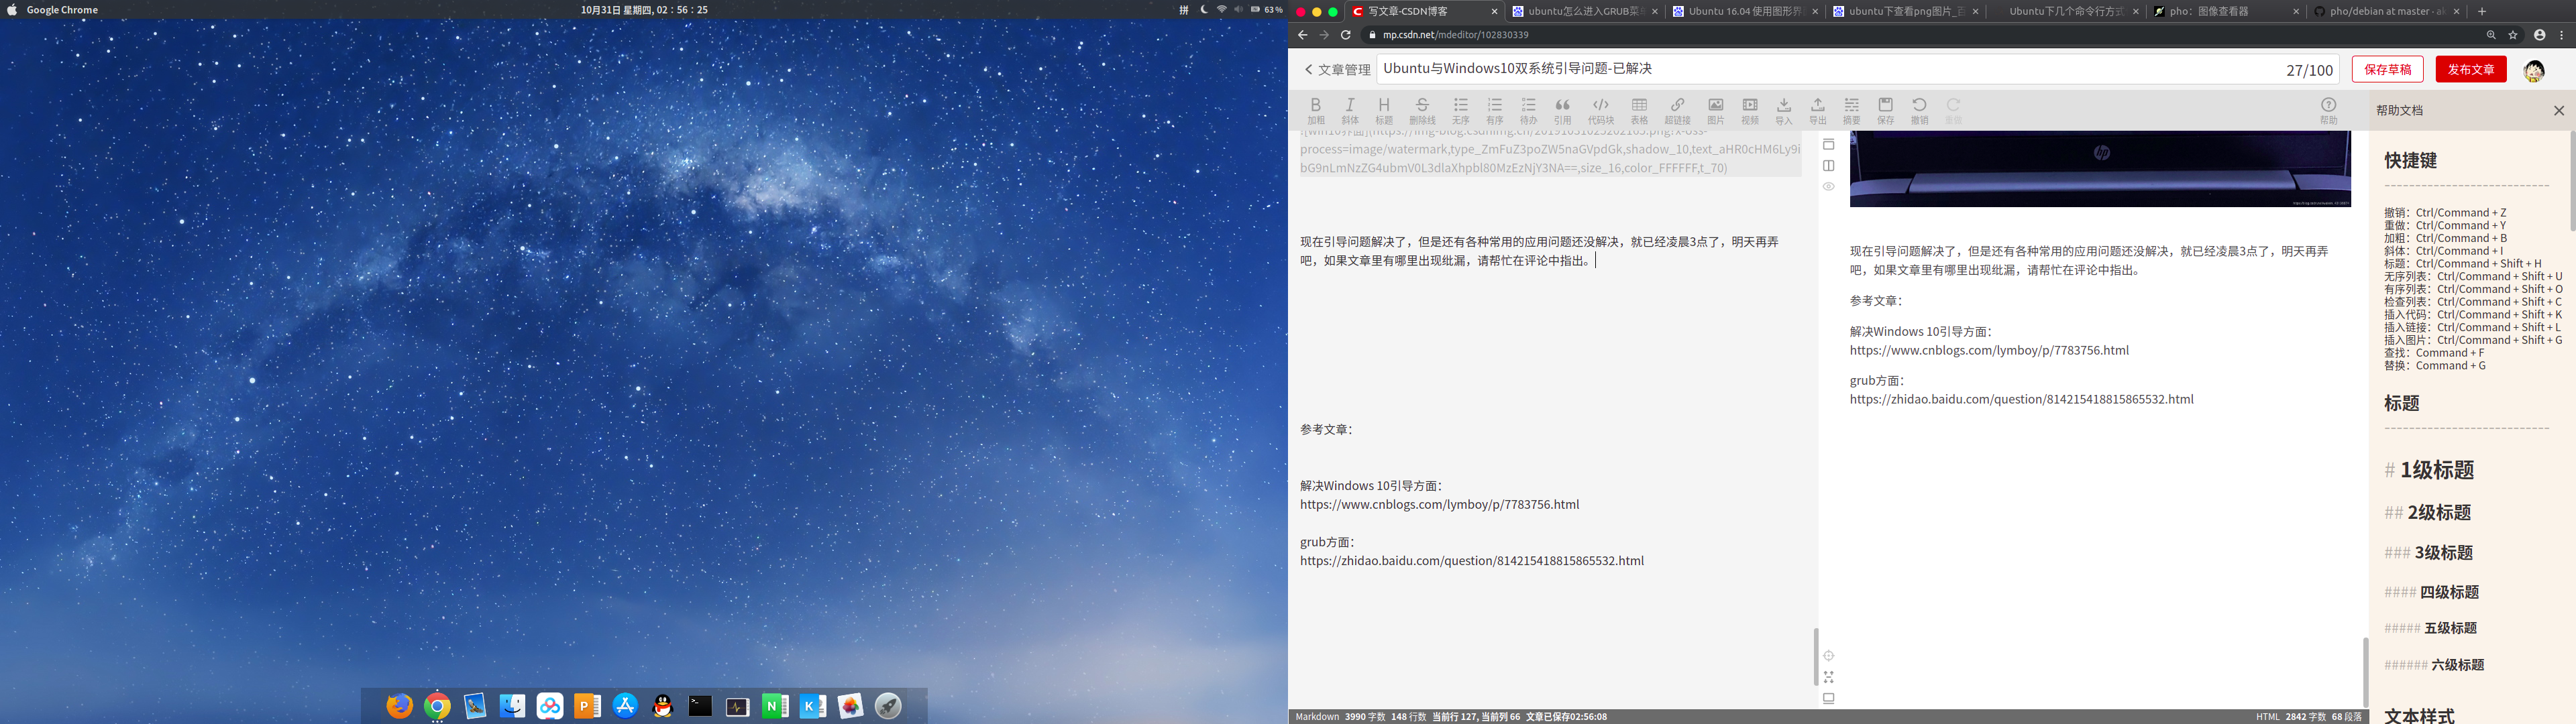
Task: Go back to 文章管理
Action: (1337, 70)
